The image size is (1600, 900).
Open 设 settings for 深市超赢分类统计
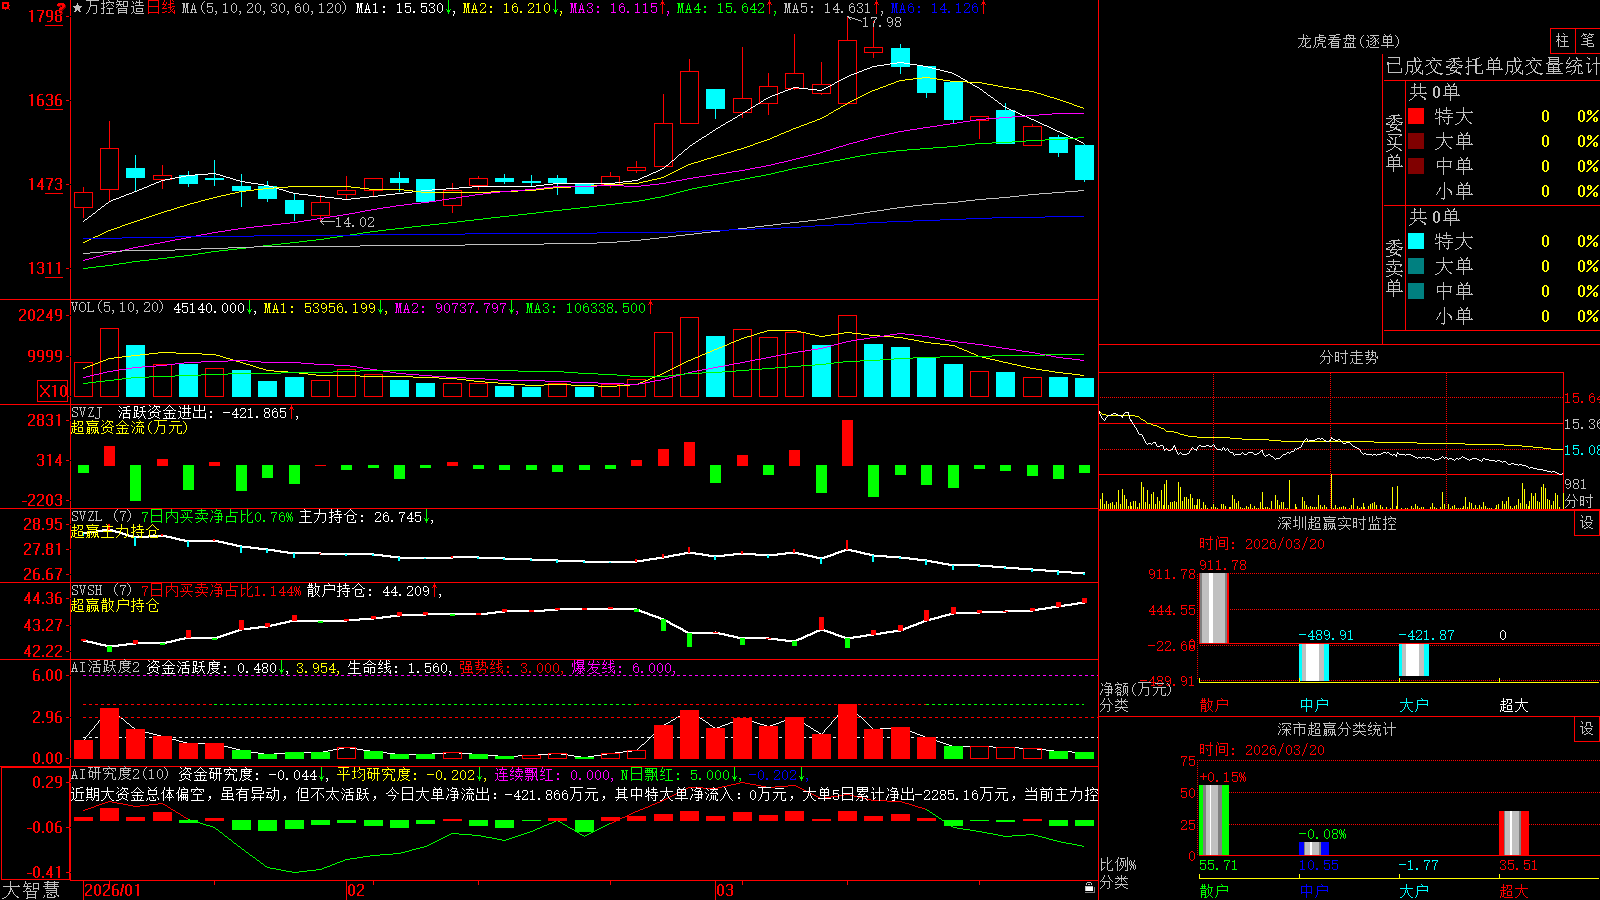(x=1587, y=729)
